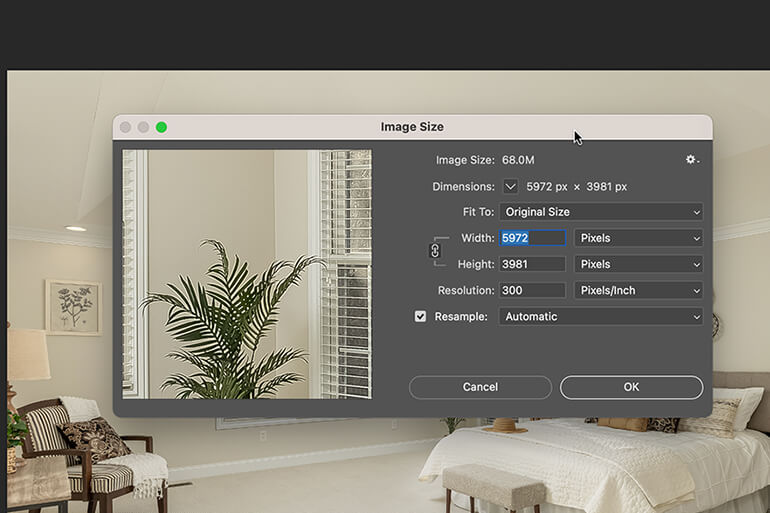The width and height of the screenshot is (770, 513).
Task: Confirm with the OK button
Action: click(x=632, y=387)
